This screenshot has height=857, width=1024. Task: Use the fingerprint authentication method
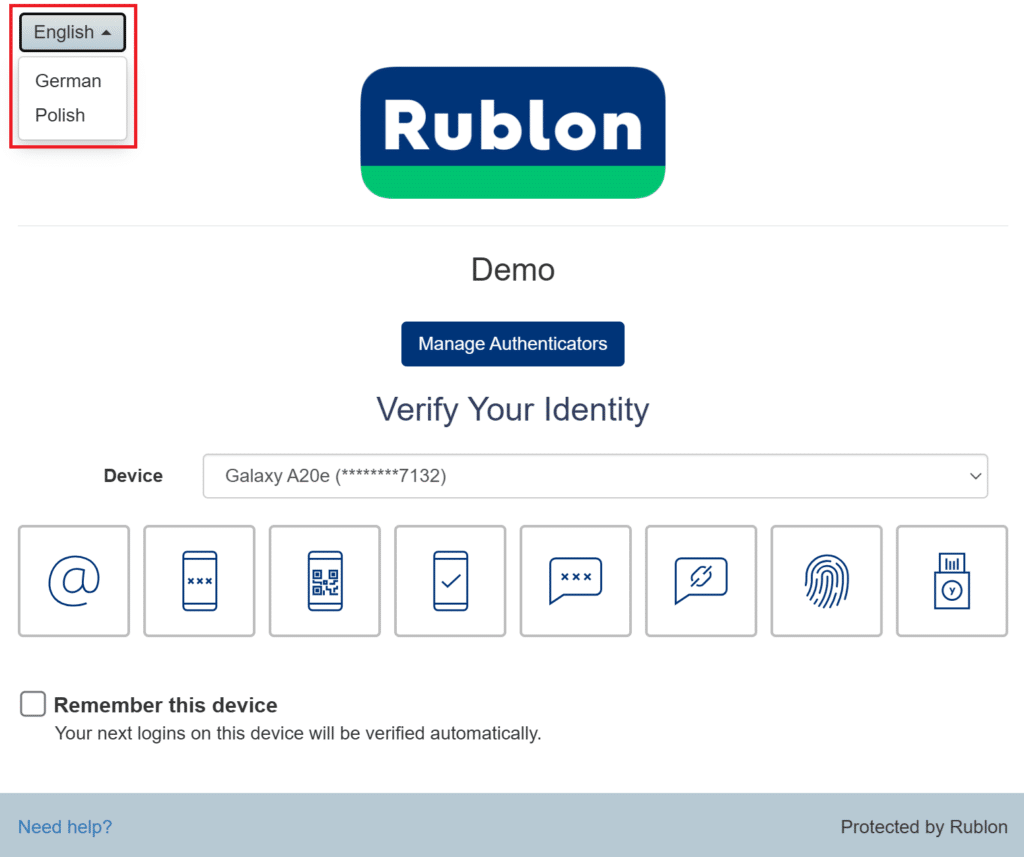[826, 581]
